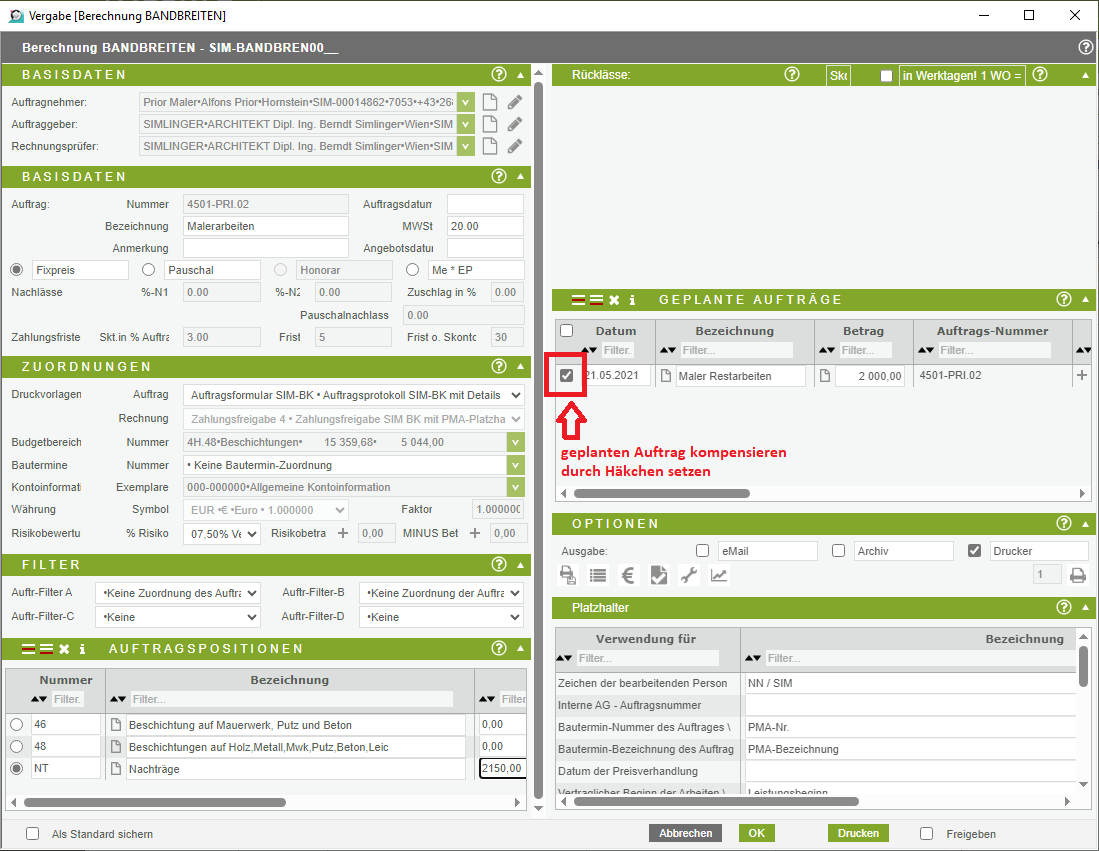Select the Pauschal radio button
Screen dimensions: 1099x851
(148, 270)
